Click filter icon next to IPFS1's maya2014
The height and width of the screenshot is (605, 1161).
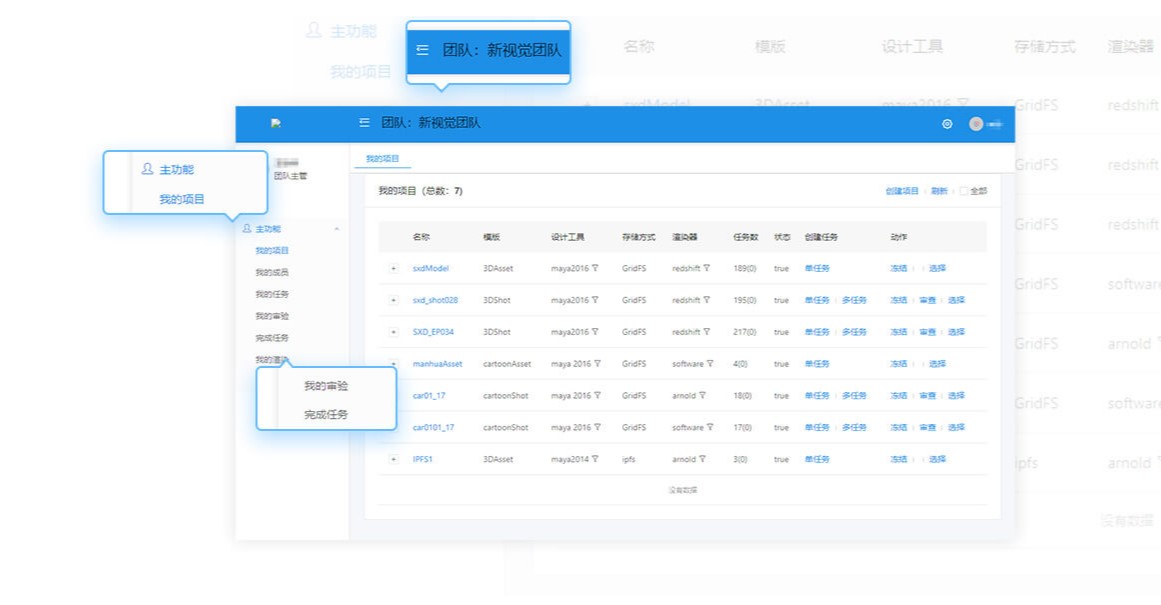(x=596, y=460)
